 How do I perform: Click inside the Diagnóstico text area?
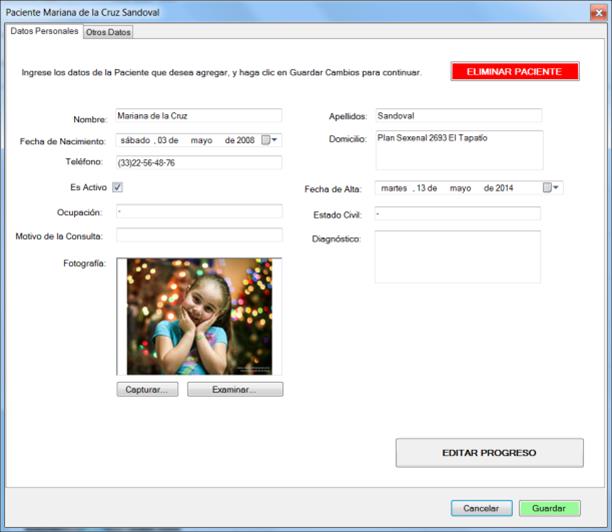[458, 257]
